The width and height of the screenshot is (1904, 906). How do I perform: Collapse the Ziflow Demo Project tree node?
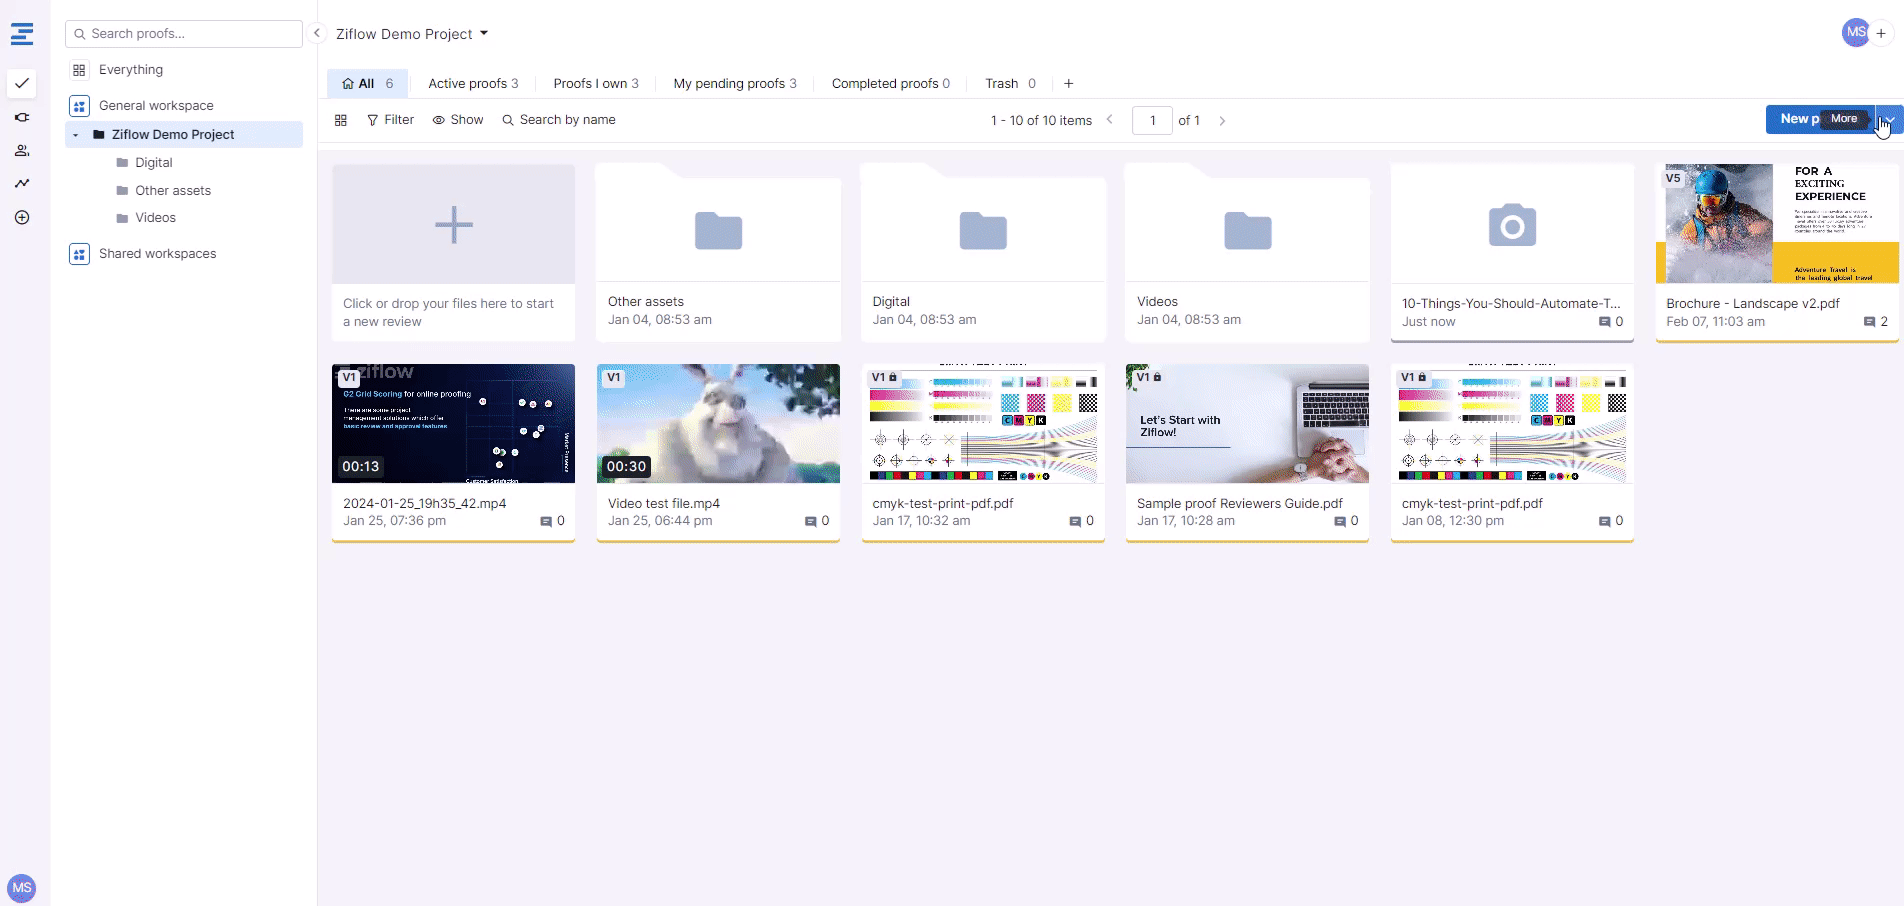[x=76, y=135]
